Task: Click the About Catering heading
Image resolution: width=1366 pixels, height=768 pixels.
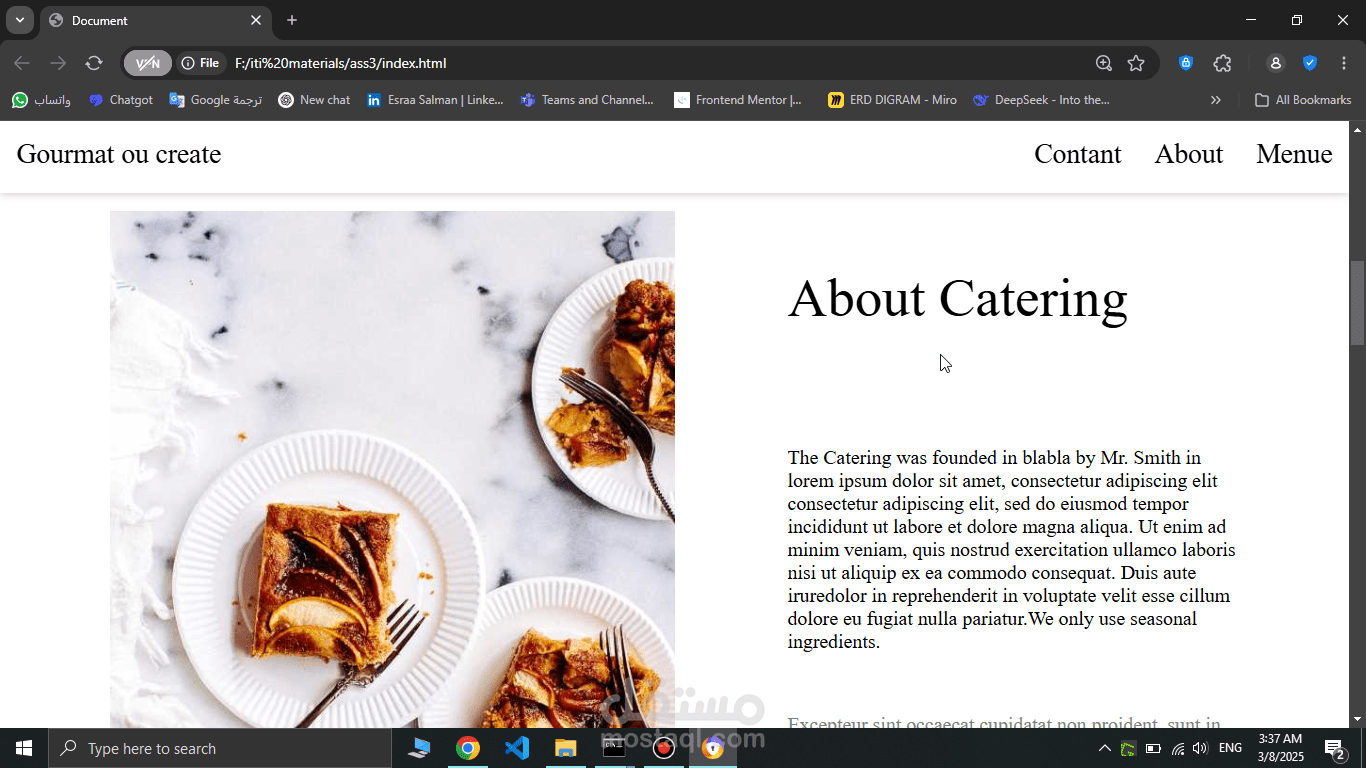Action: click(958, 298)
